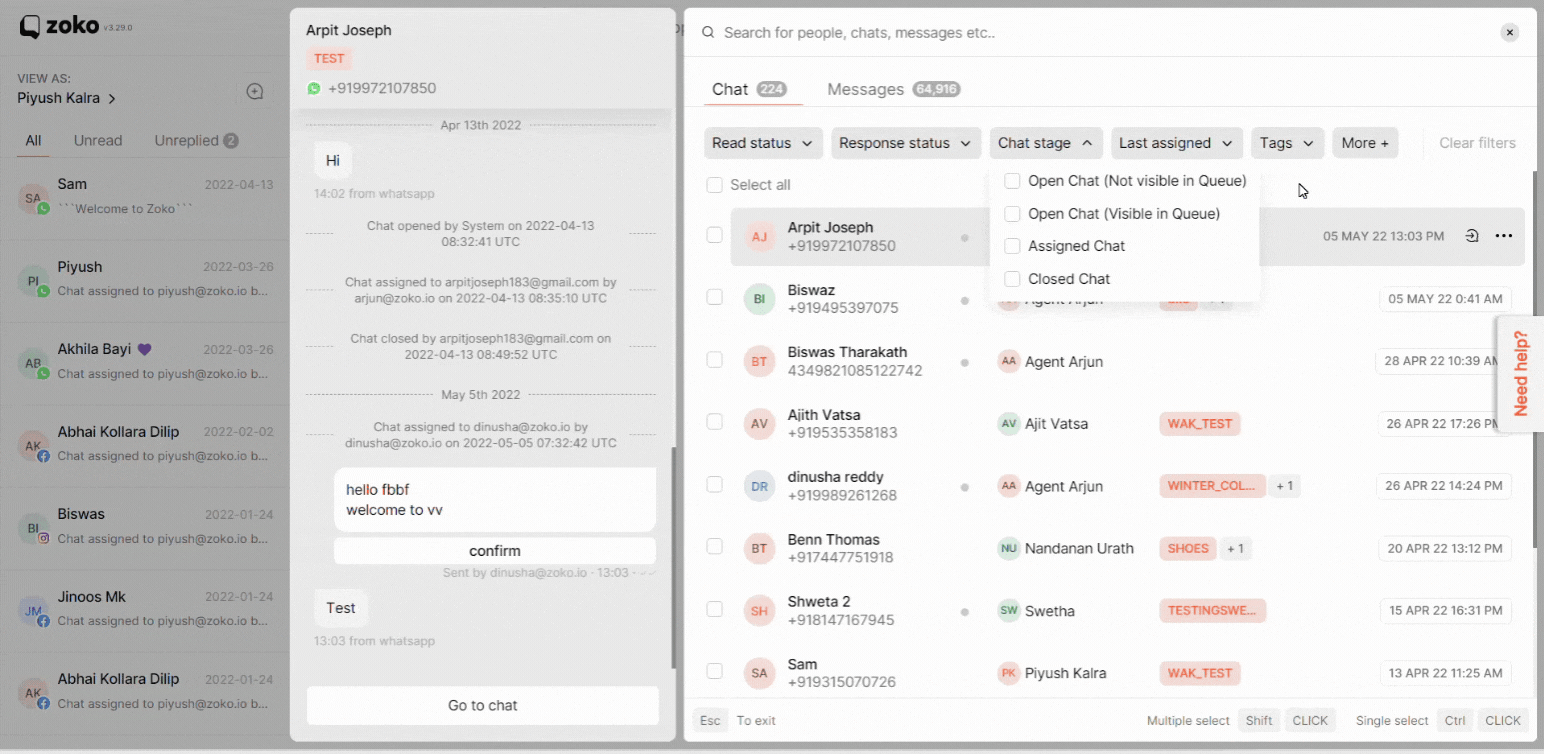
Task: Click the confirm button in message preview
Action: tap(495, 551)
